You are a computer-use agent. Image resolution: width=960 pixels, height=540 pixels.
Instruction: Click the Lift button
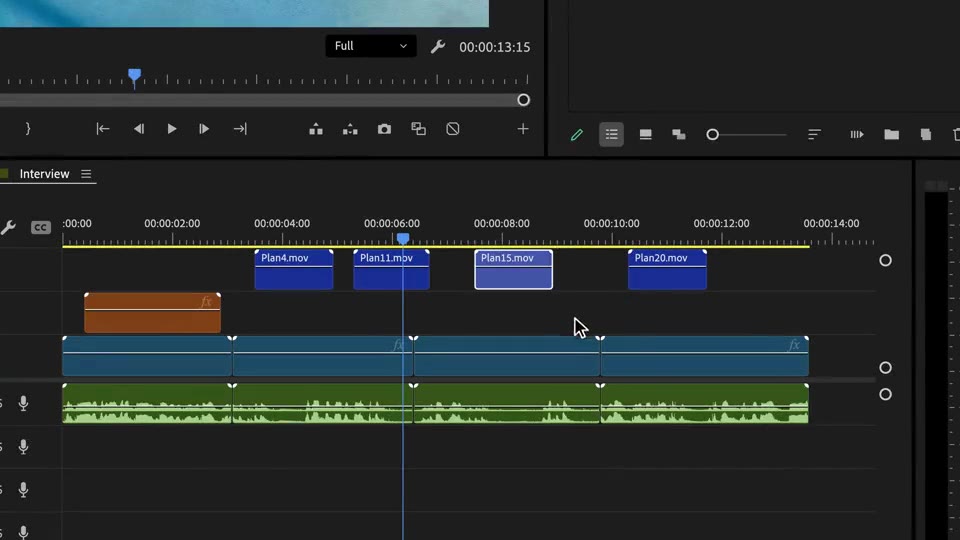click(316, 129)
